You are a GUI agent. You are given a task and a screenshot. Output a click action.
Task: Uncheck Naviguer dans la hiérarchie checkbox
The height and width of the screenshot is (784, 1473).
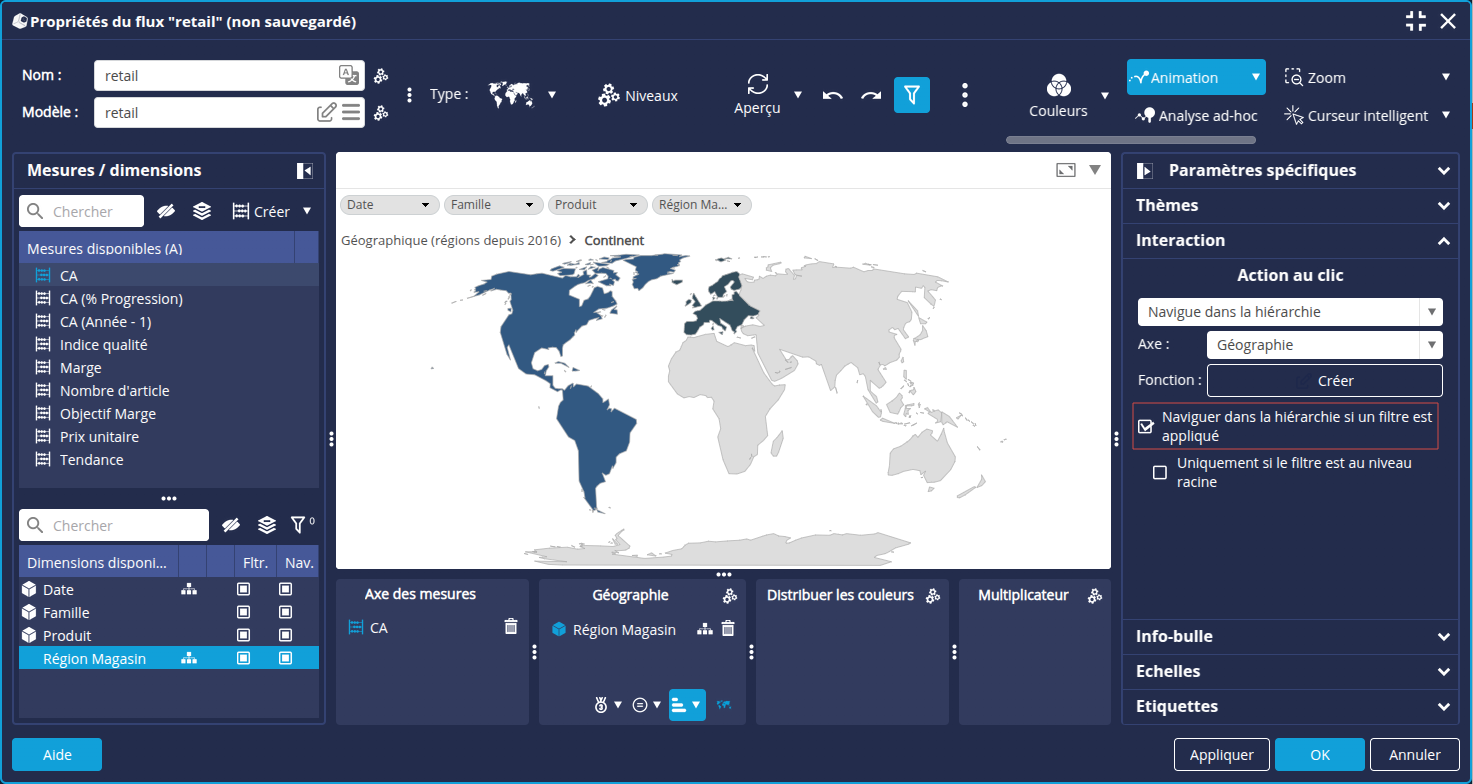(1146, 427)
